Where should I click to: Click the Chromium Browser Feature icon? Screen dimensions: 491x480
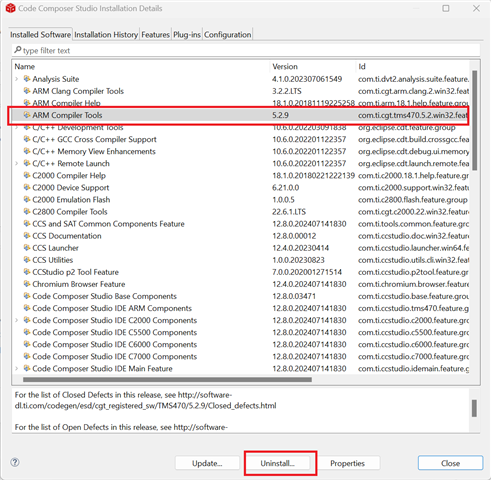[27, 284]
